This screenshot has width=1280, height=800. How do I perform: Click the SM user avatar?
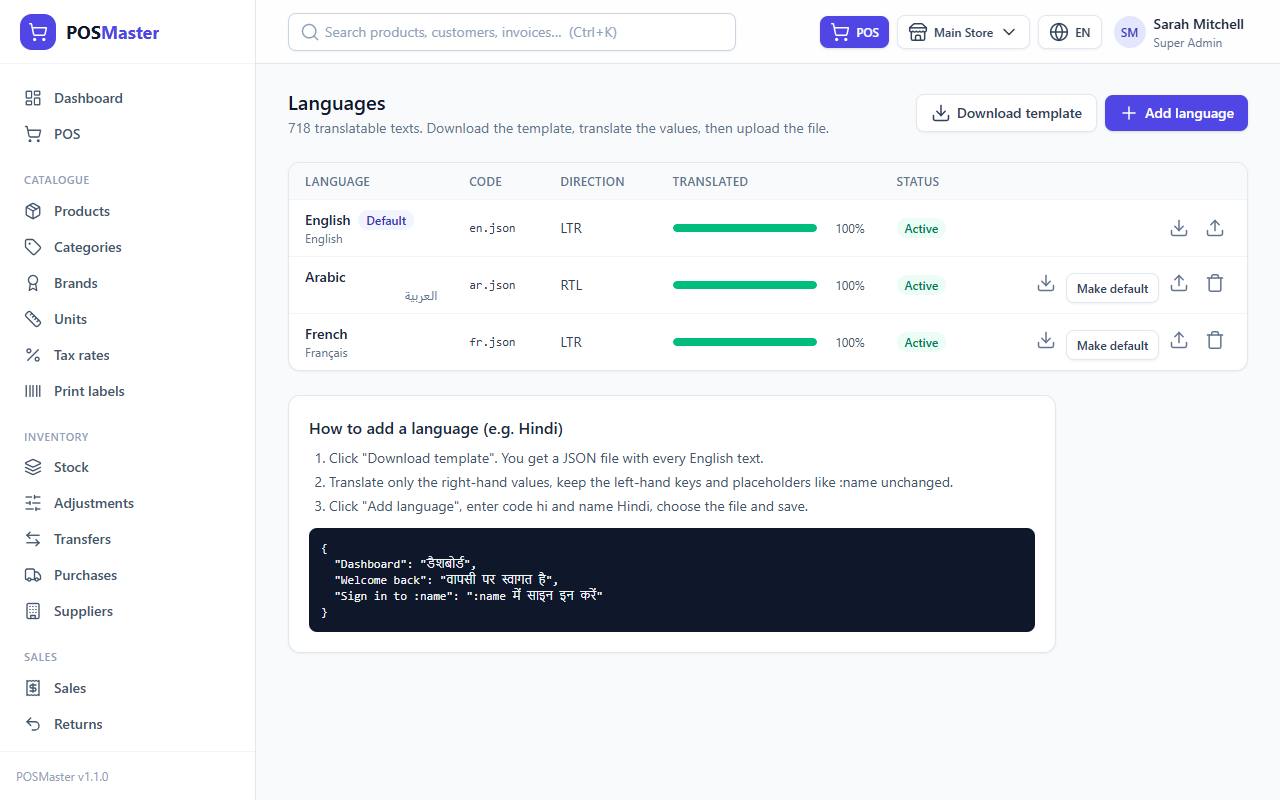coord(1129,32)
